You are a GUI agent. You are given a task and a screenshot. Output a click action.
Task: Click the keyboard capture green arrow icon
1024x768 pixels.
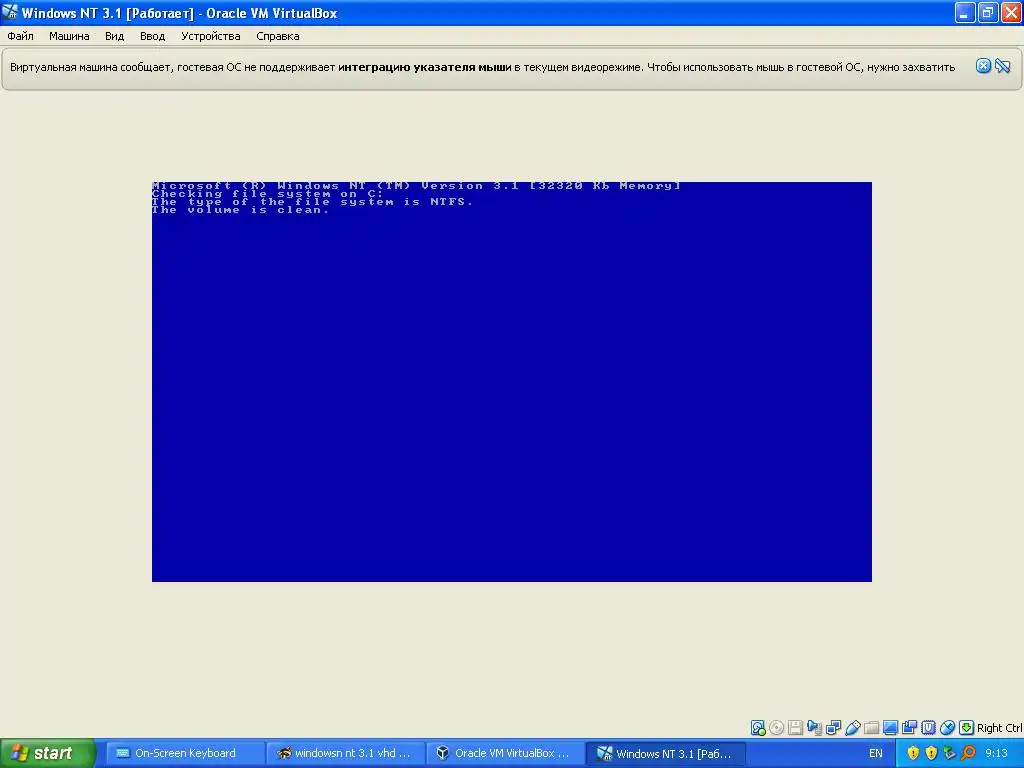pos(966,728)
